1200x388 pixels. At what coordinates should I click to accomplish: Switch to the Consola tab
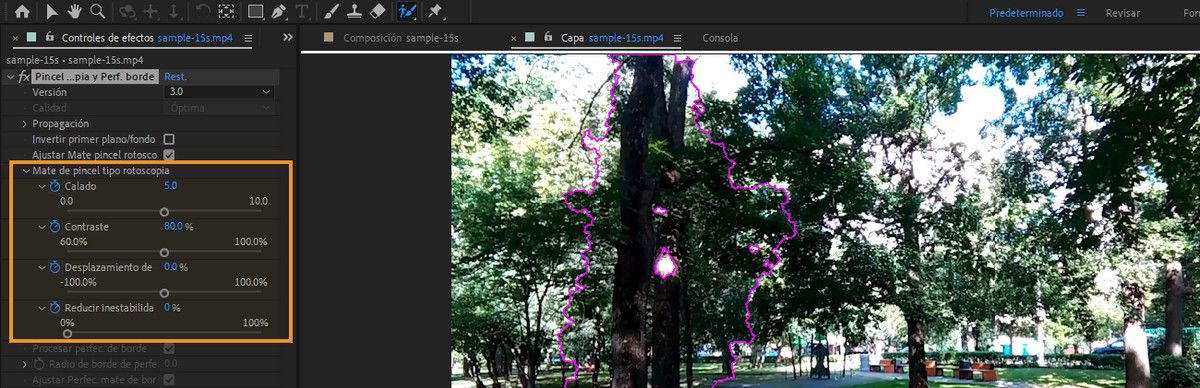coord(720,38)
